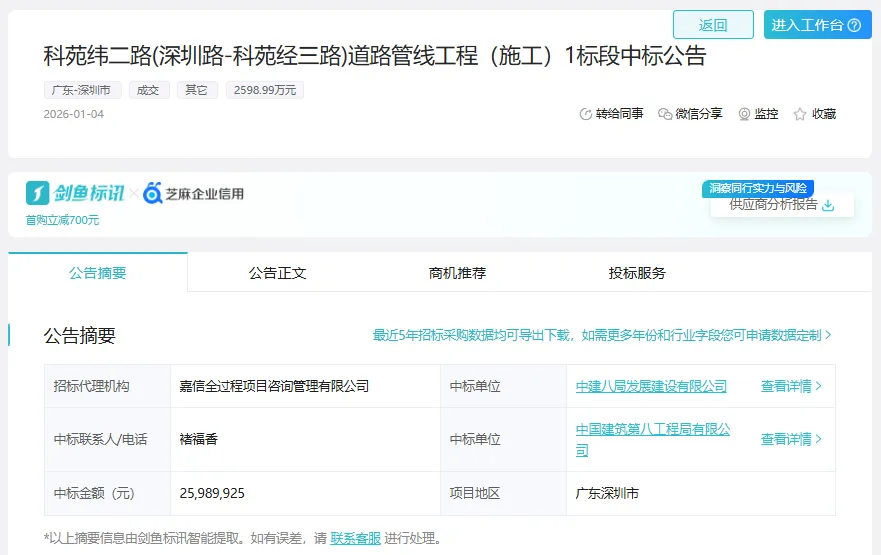The height and width of the screenshot is (555, 881).
Task: Switch to the 公告正文 tab
Action: tap(277, 272)
